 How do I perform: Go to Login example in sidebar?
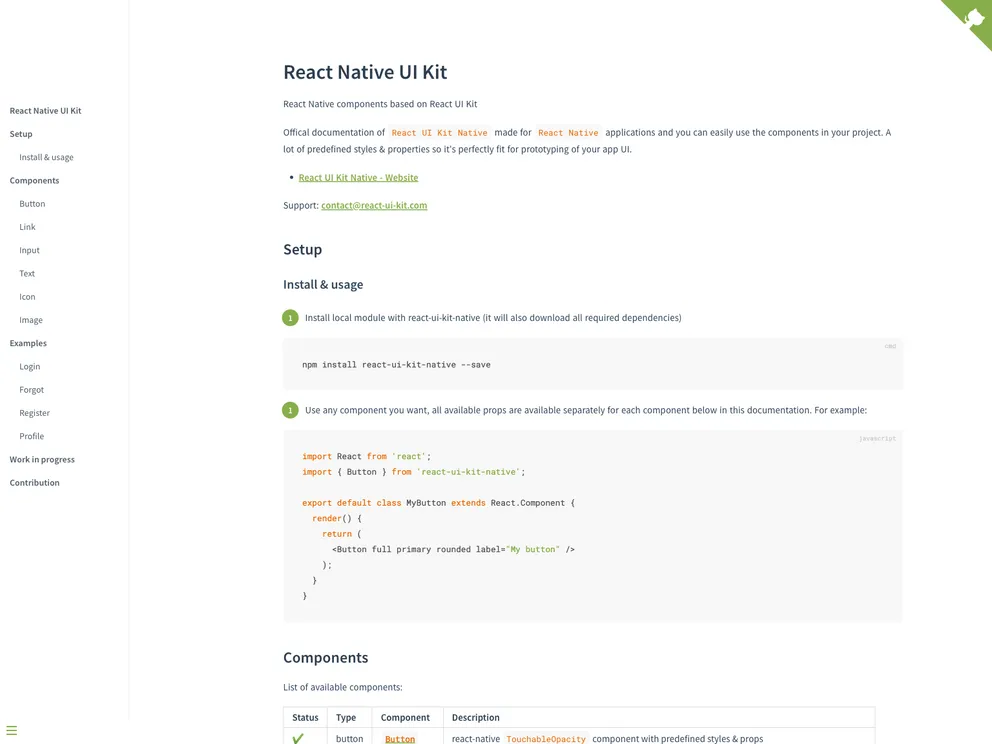pyautogui.click(x=30, y=367)
